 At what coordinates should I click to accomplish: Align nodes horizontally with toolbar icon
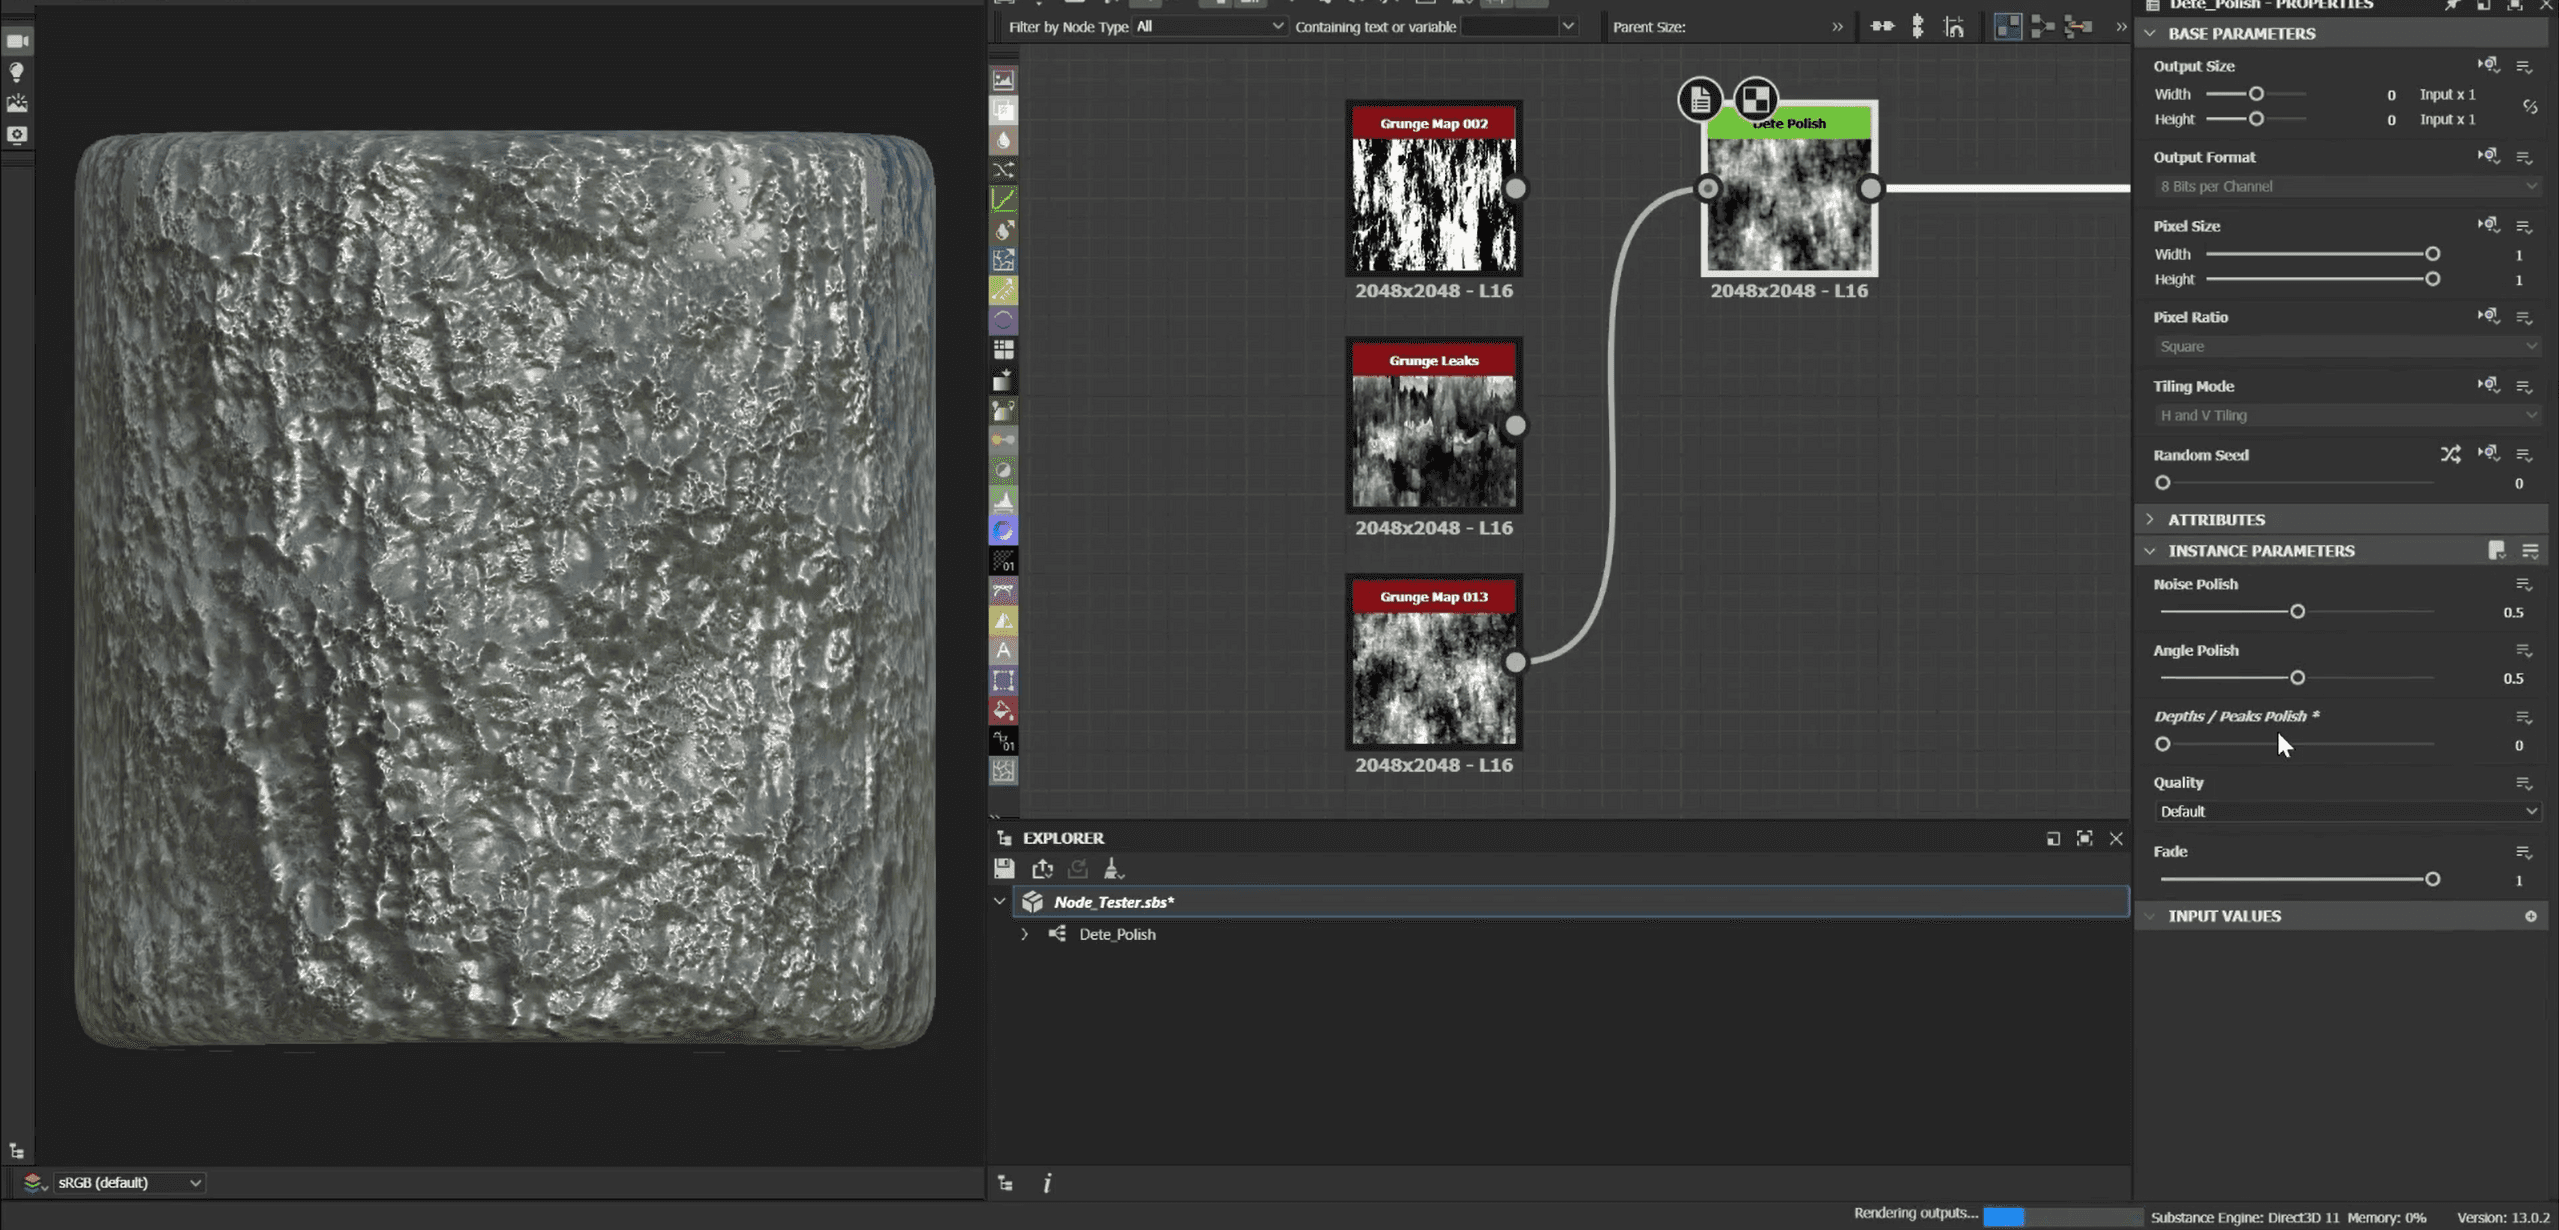click(1882, 27)
